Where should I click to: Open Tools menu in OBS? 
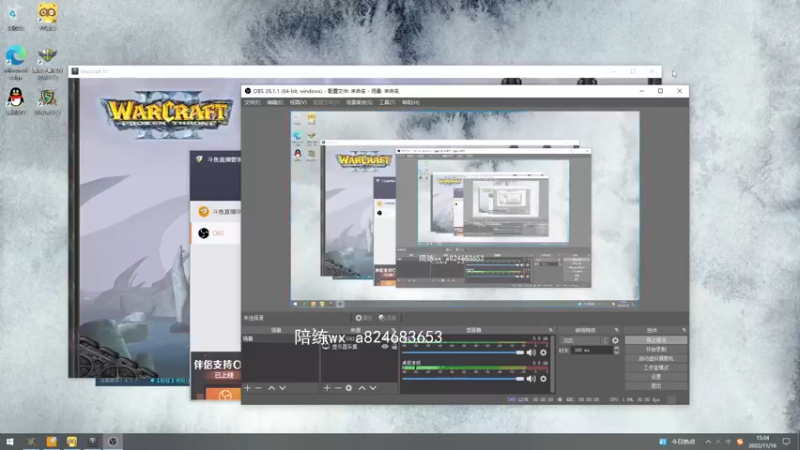coord(387,103)
